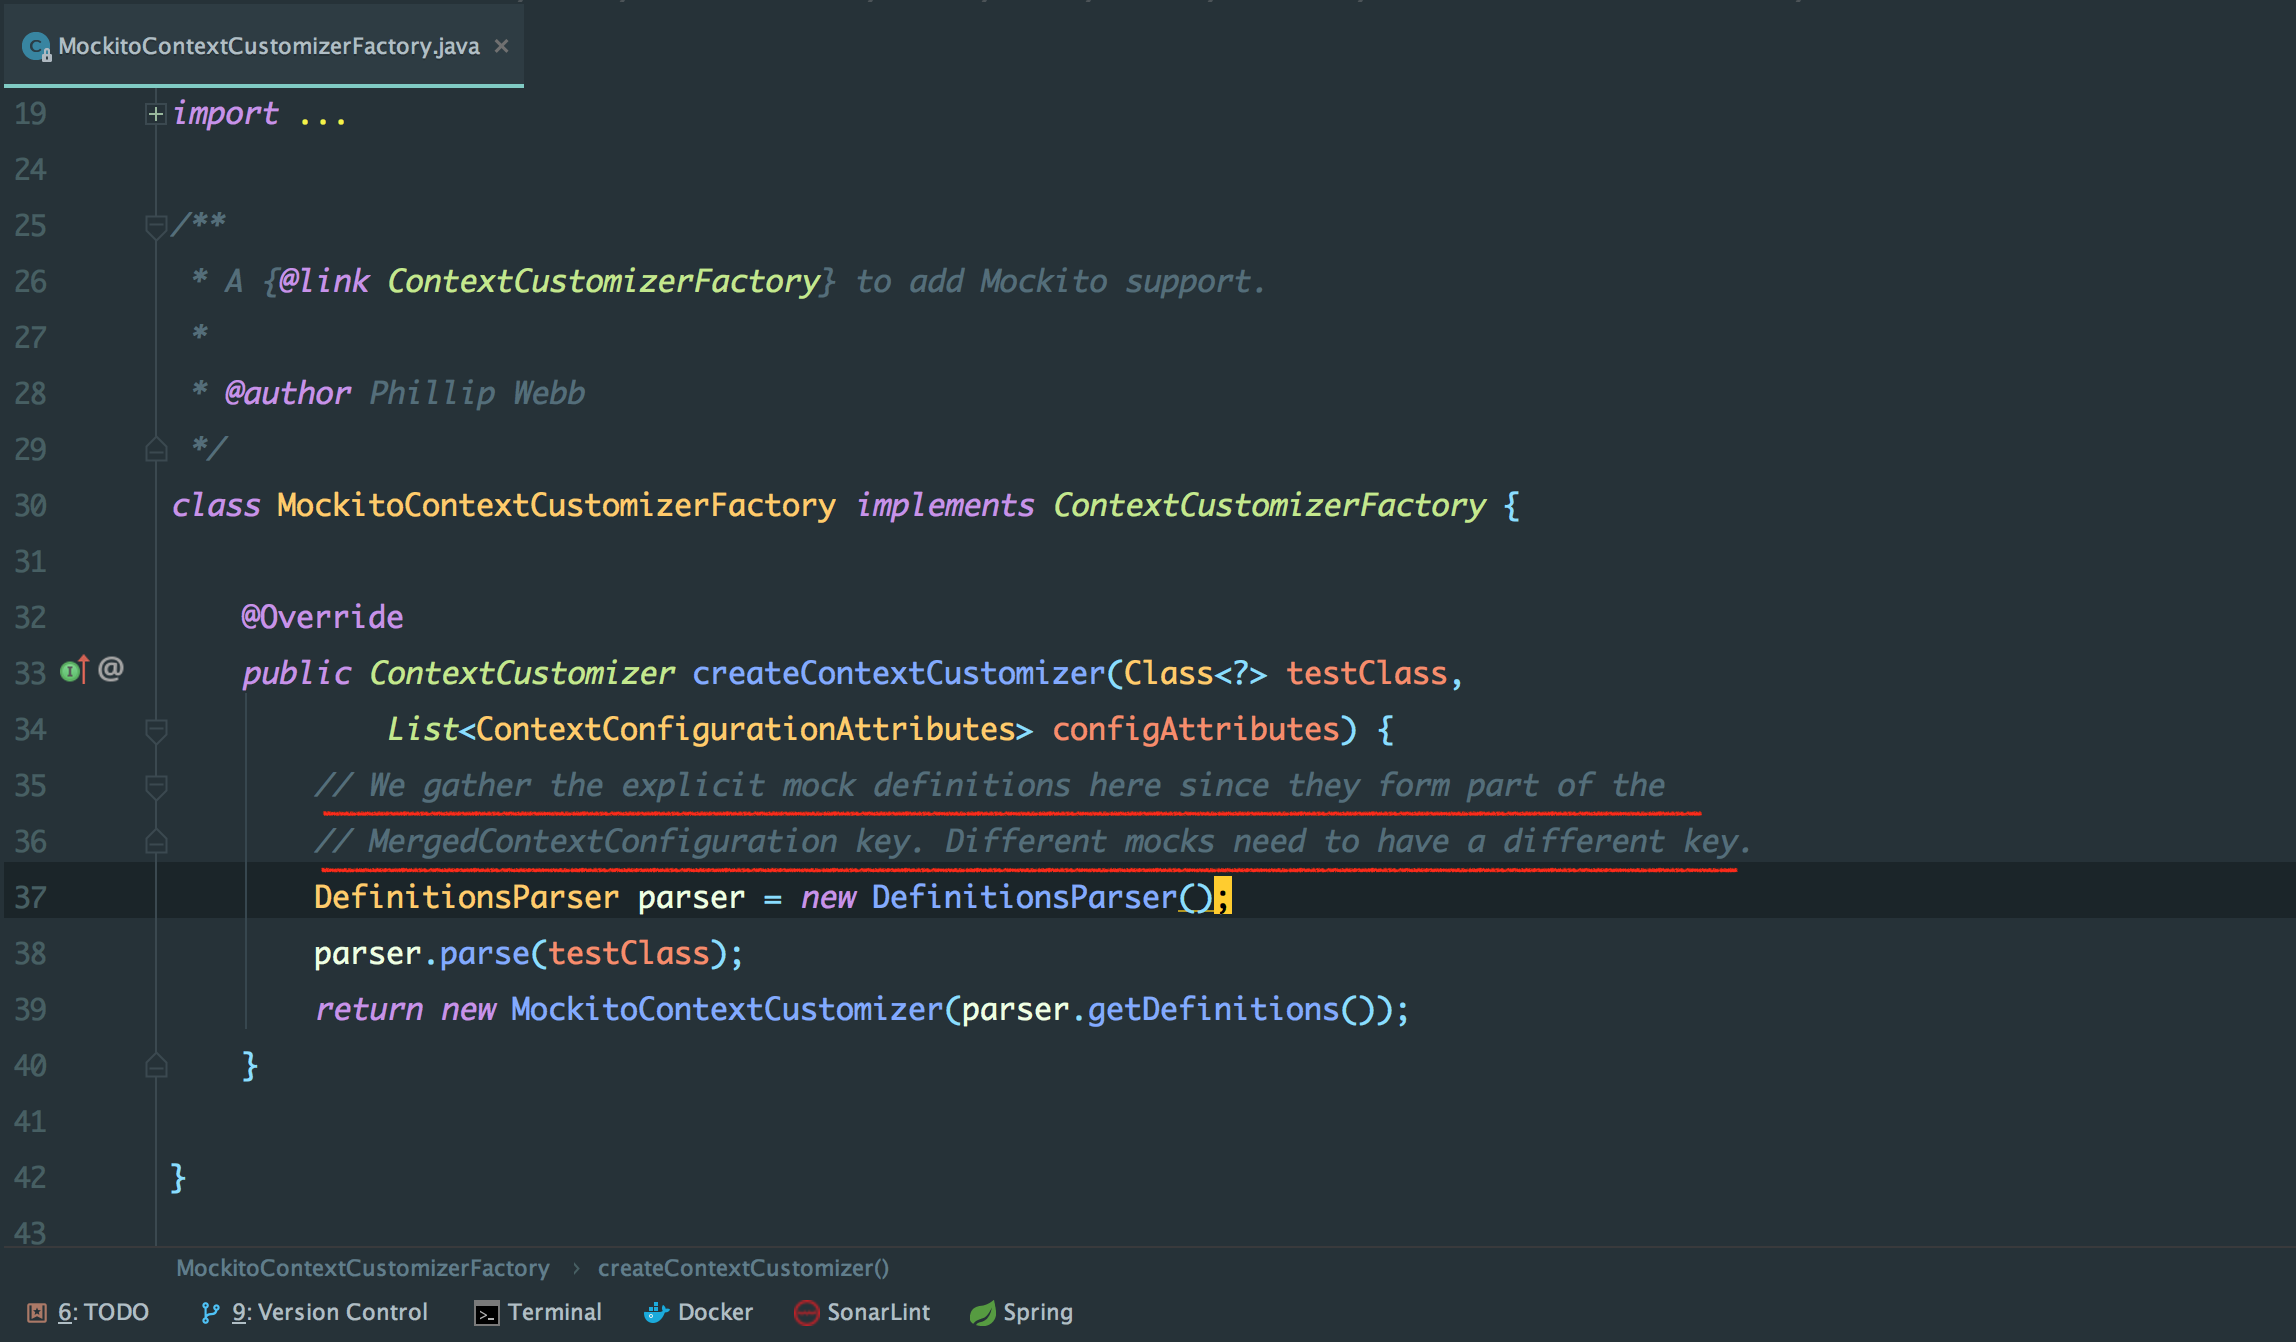Image resolution: width=2296 pixels, height=1342 pixels.
Task: Open the Version Control tool window
Action: [x=314, y=1312]
